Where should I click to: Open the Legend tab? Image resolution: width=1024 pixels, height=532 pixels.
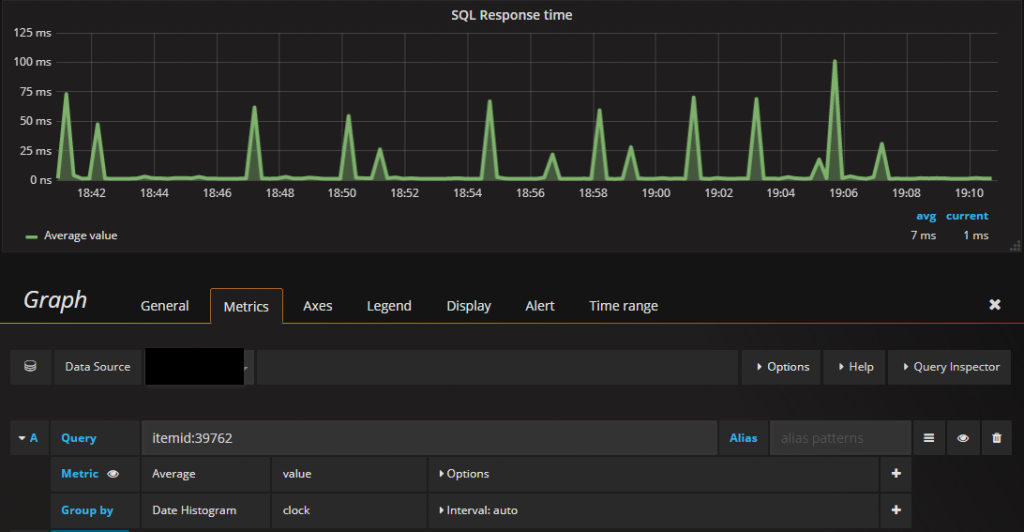tap(389, 305)
